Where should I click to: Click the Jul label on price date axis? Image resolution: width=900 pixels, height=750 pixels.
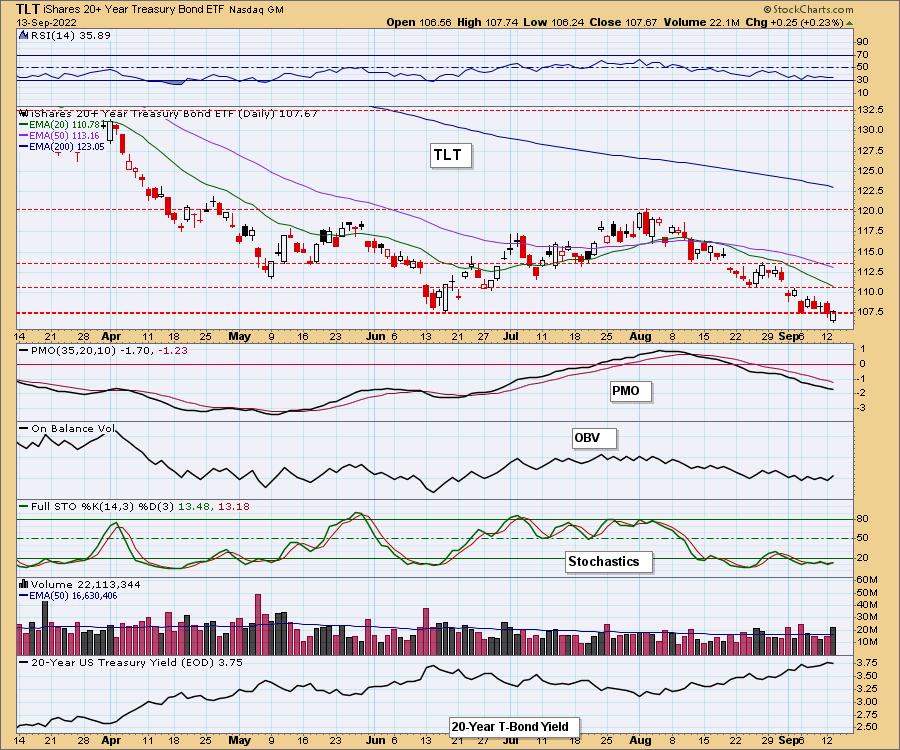pyautogui.click(x=510, y=337)
